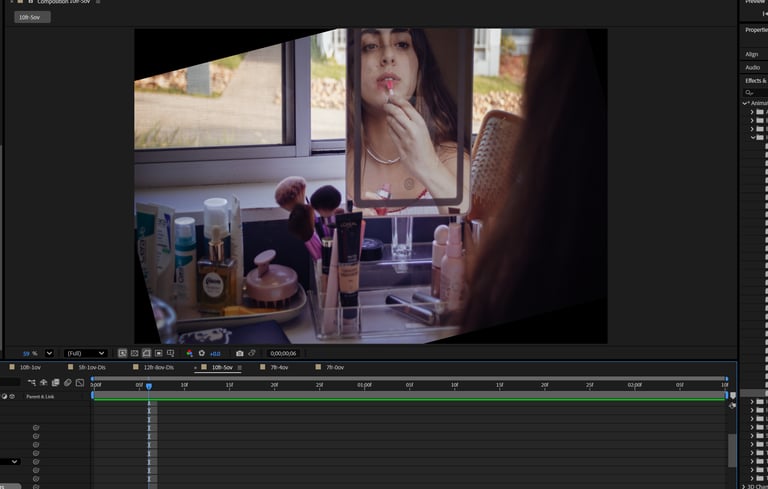Image resolution: width=768 pixels, height=489 pixels.
Task: Toggle transparency grid icon in viewer toolbar
Action: pyautogui.click(x=135, y=353)
